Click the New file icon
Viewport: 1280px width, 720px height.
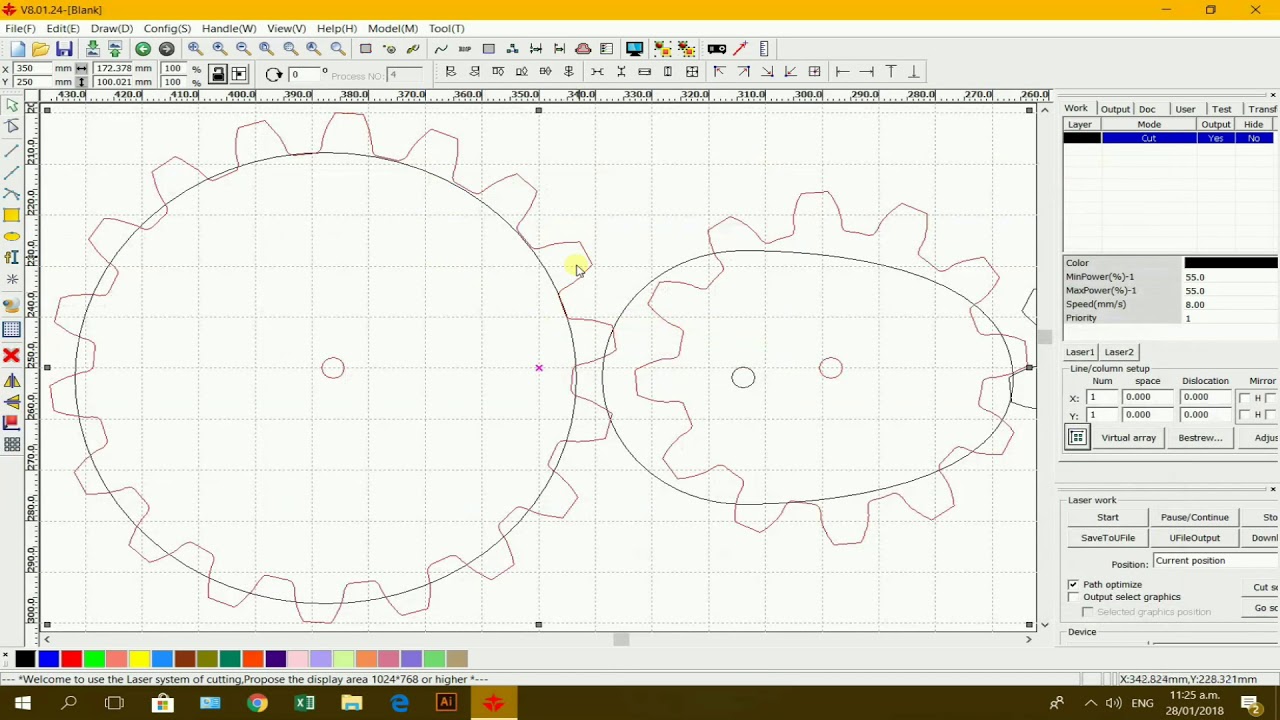pyautogui.click(x=18, y=49)
